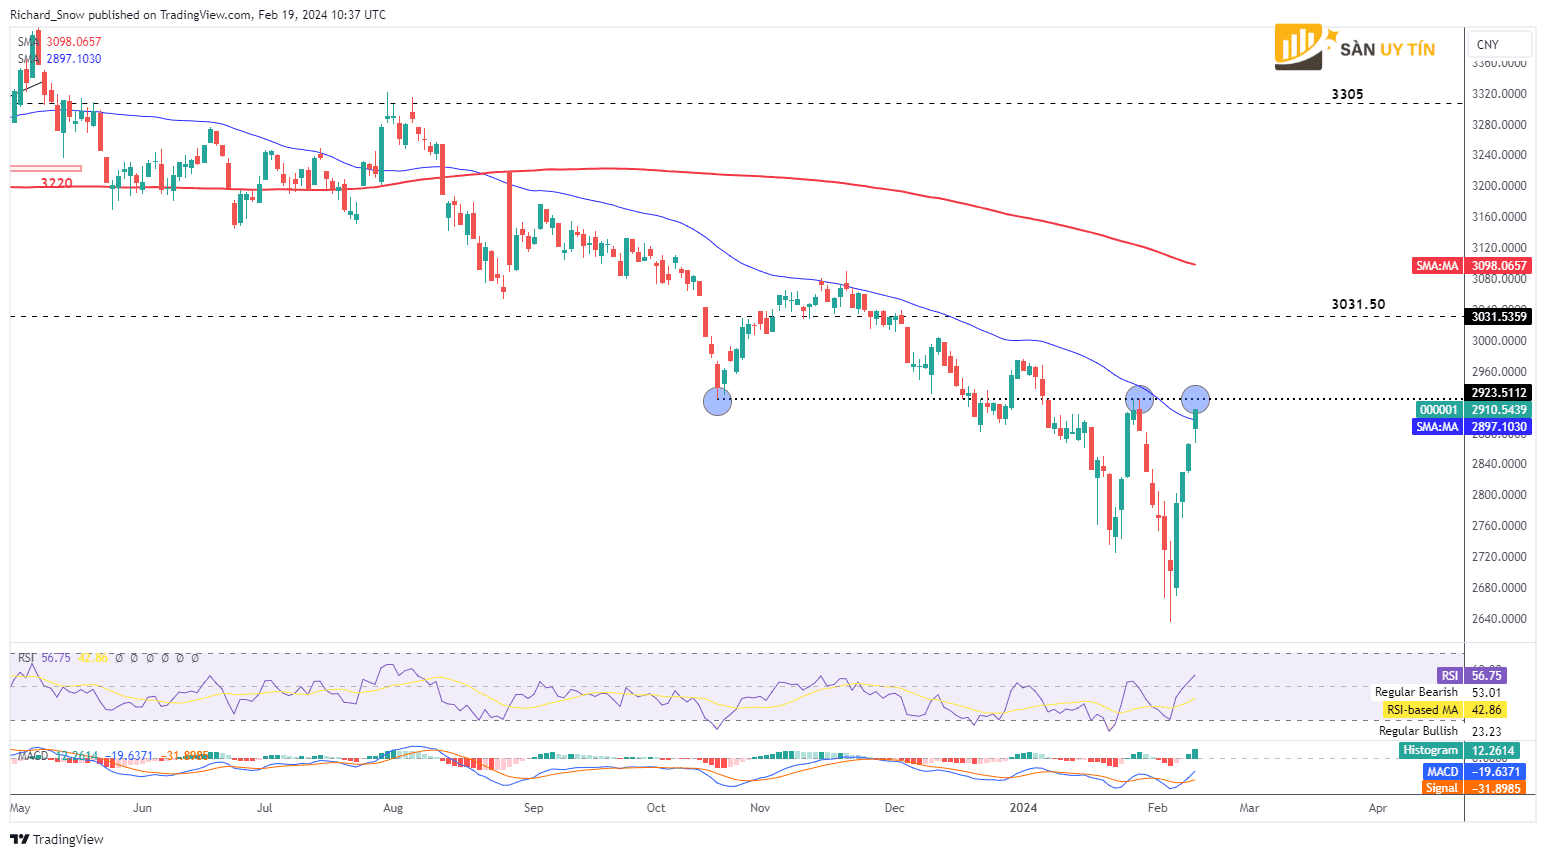
Task: Click the -31.8985 Signal axis value
Action: pos(1495,788)
